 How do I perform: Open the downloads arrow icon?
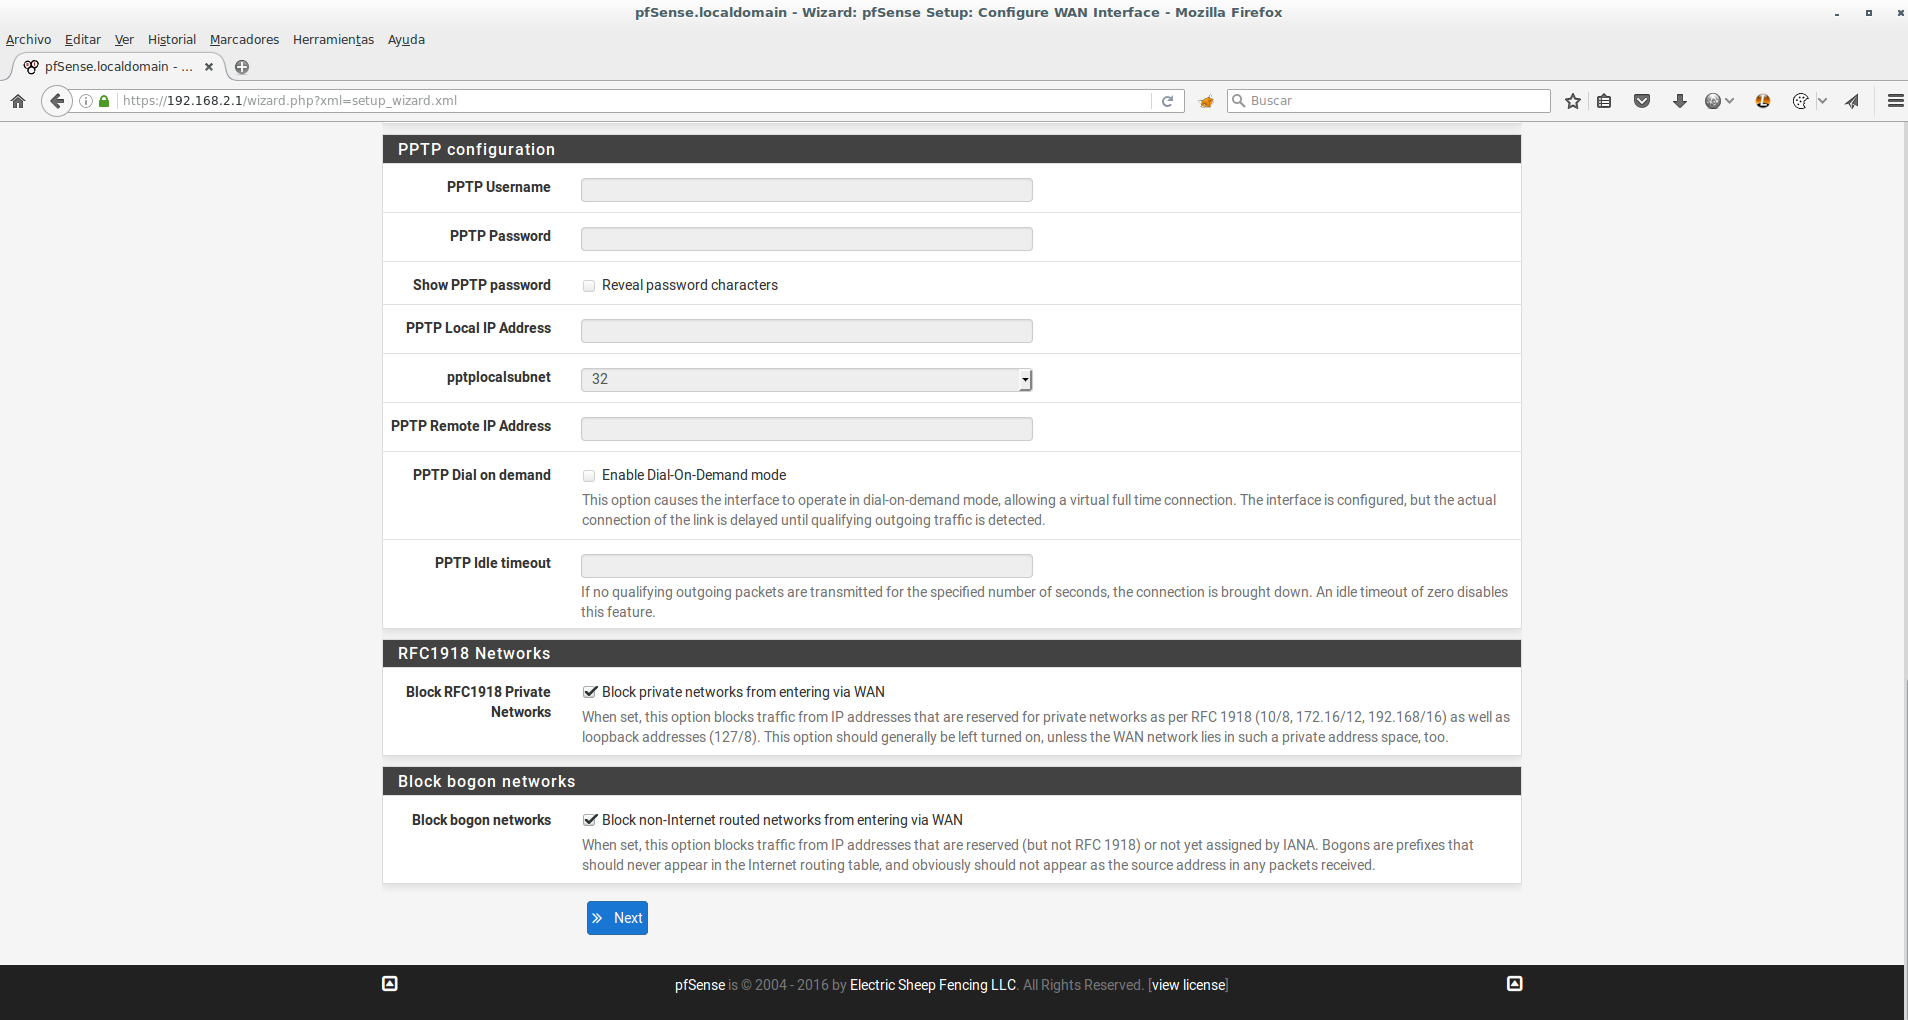point(1680,101)
